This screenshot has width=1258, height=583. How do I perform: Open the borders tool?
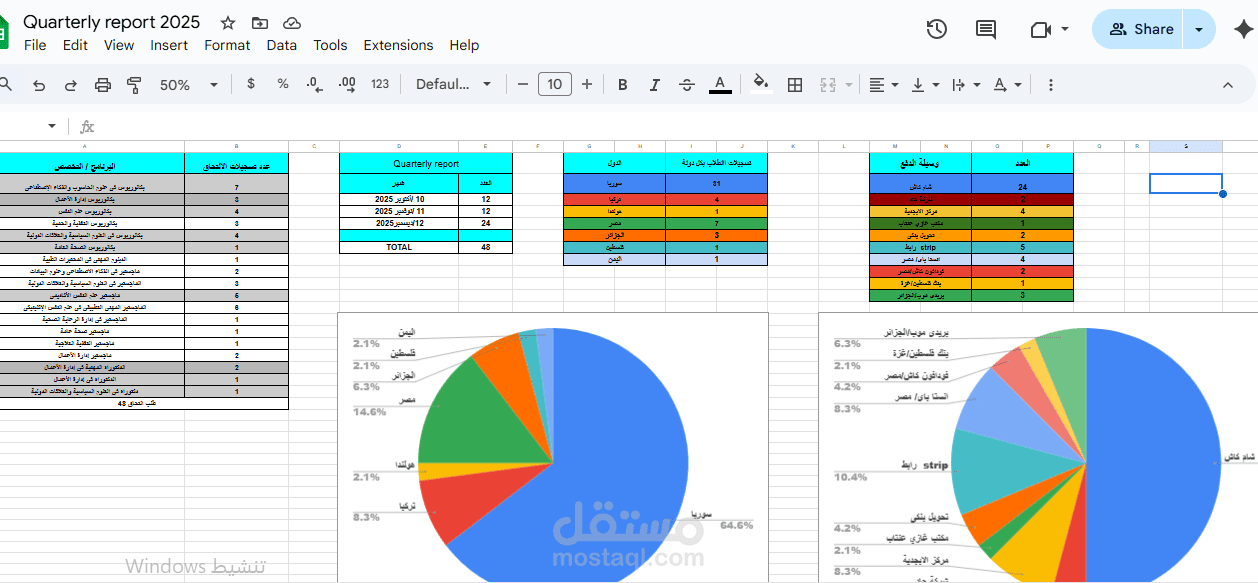coord(795,85)
